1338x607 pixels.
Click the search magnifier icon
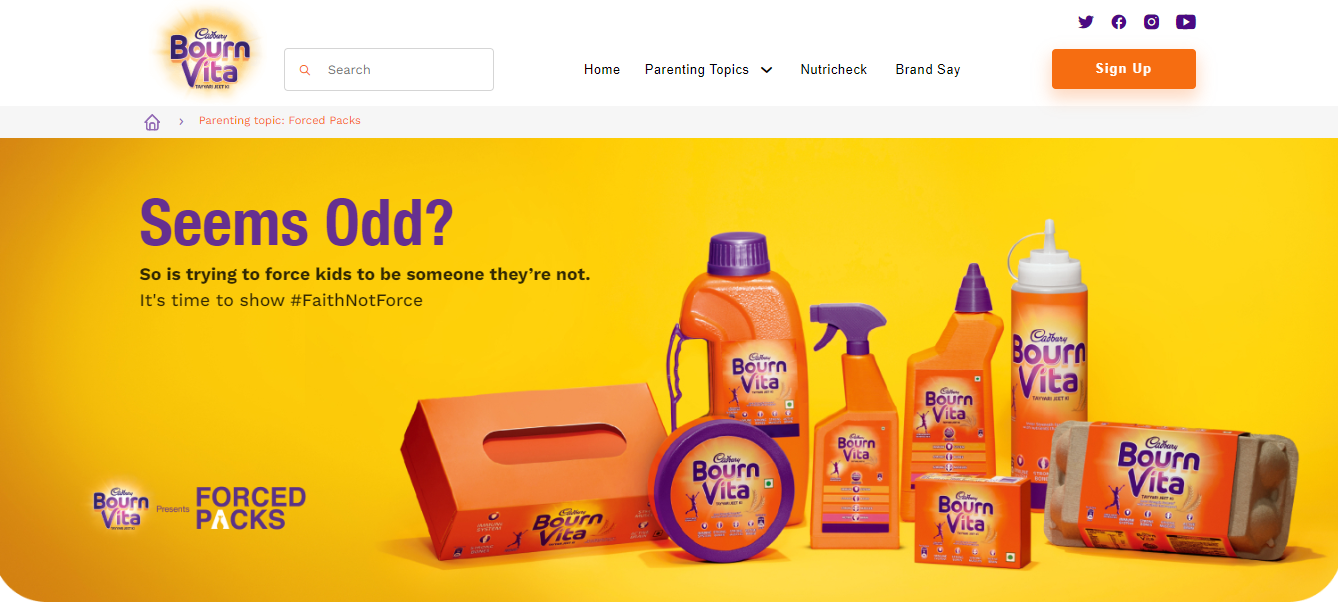point(305,70)
